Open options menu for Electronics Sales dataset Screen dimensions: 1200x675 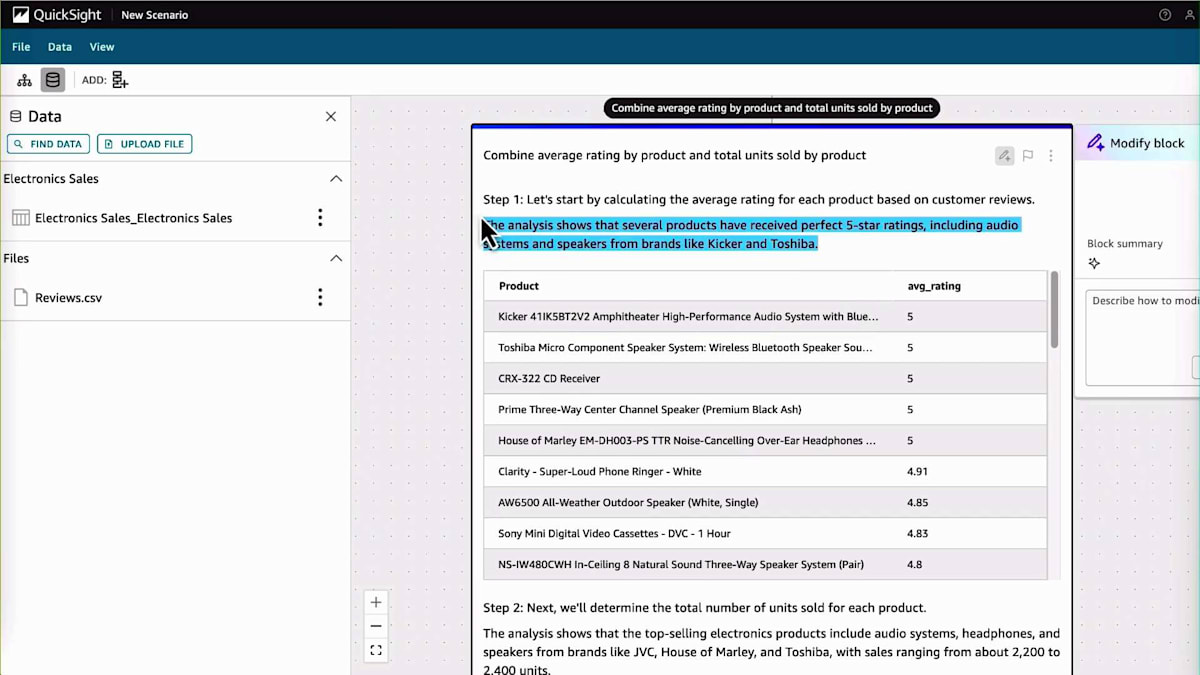(x=320, y=218)
